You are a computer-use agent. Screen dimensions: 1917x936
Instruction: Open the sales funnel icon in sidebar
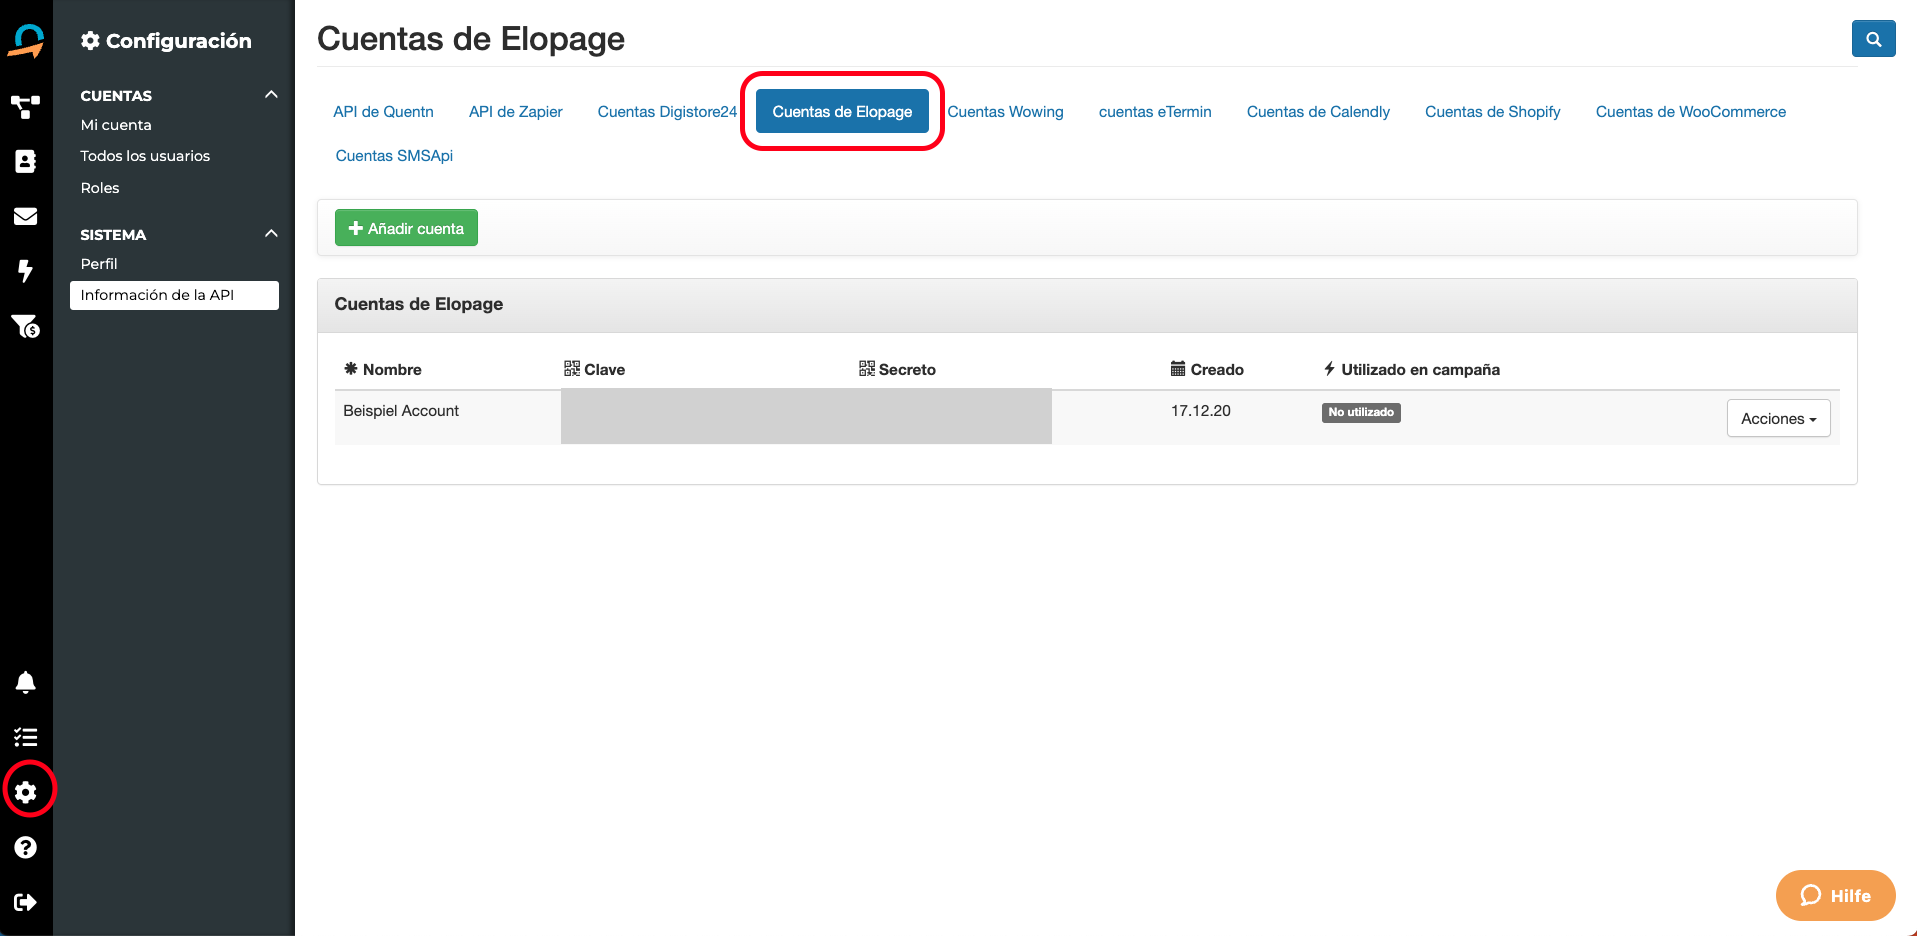coord(26,326)
